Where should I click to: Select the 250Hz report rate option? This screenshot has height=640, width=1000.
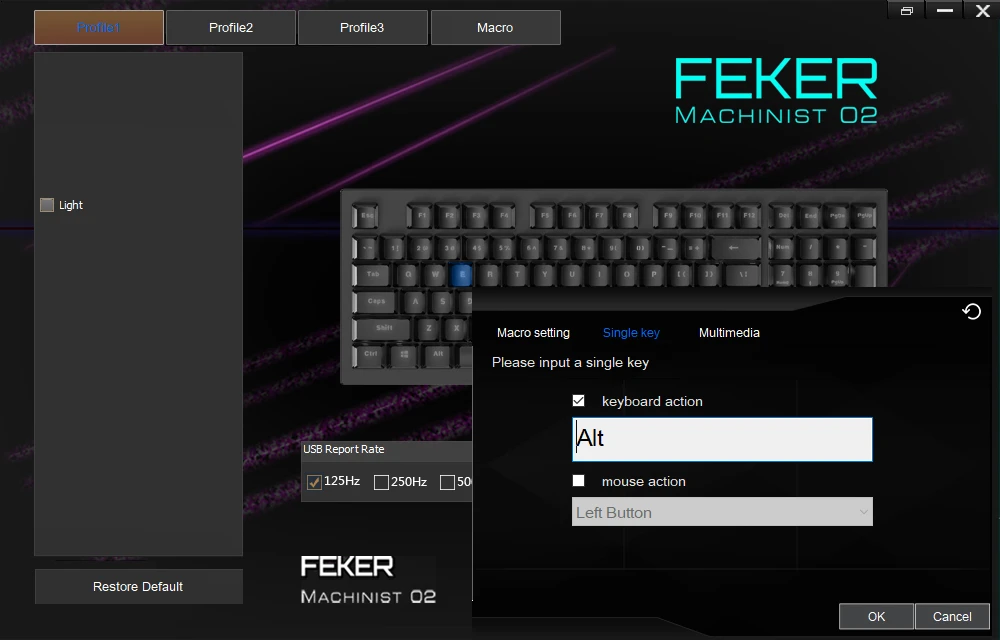(381, 482)
